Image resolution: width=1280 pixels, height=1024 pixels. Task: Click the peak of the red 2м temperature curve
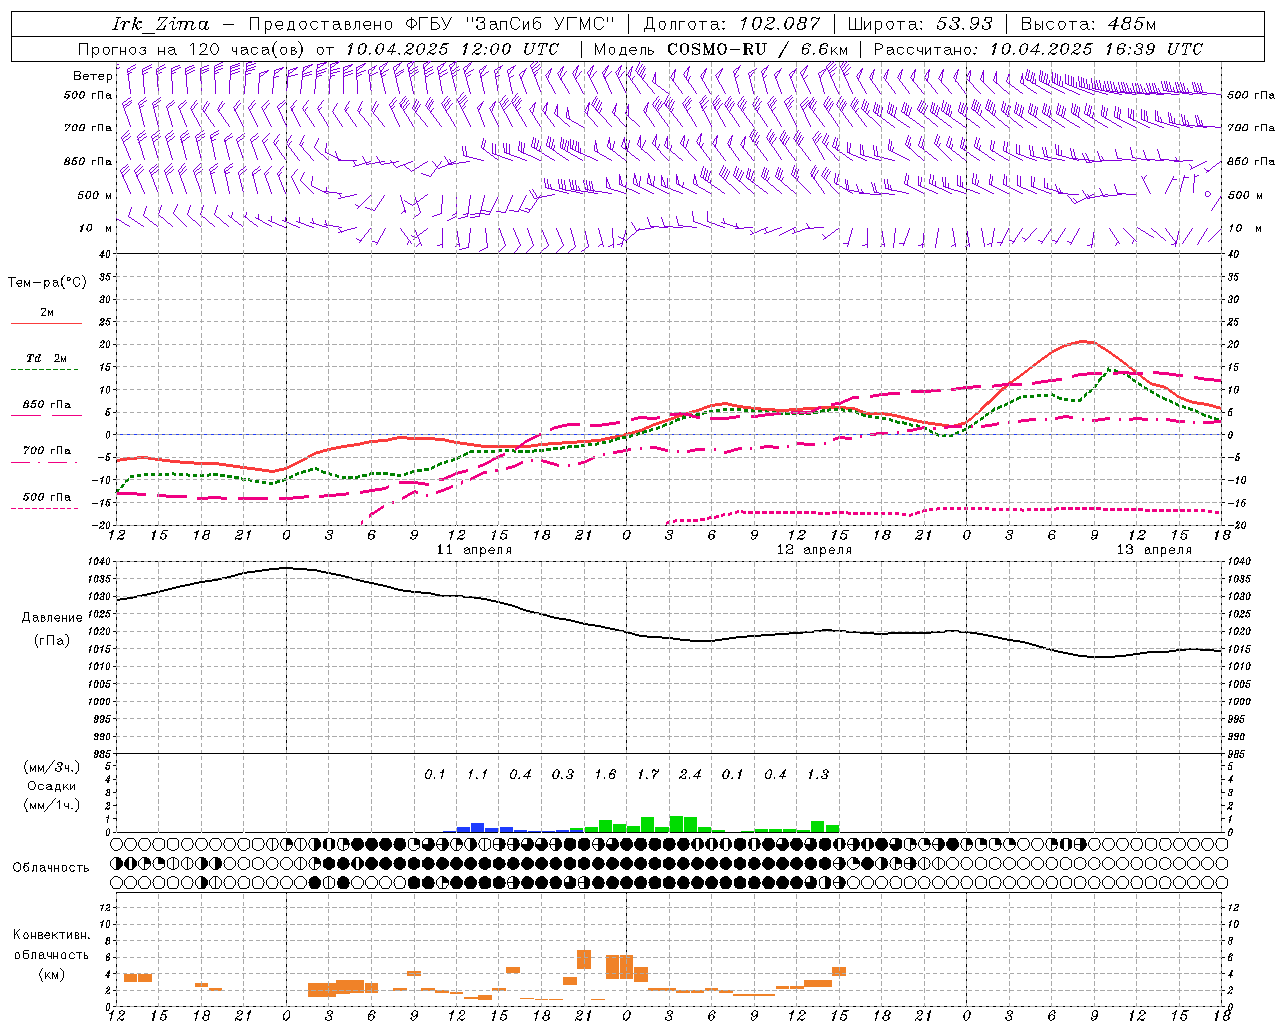pos(1084,341)
